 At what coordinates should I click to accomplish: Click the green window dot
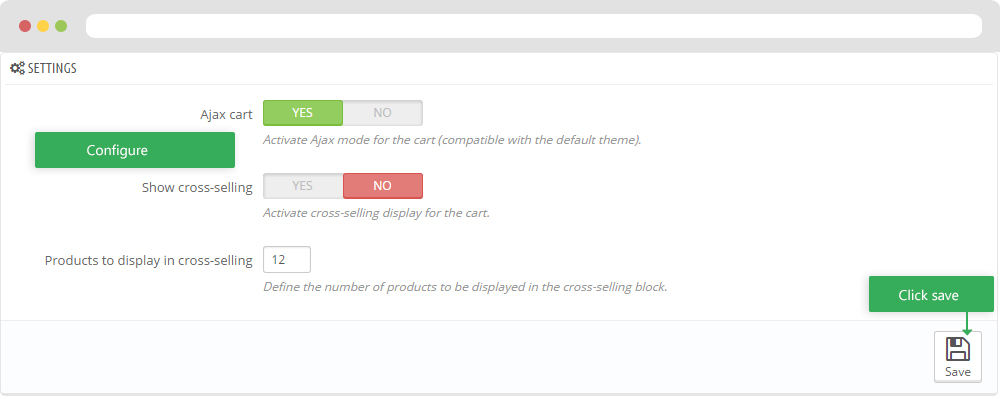(61, 26)
